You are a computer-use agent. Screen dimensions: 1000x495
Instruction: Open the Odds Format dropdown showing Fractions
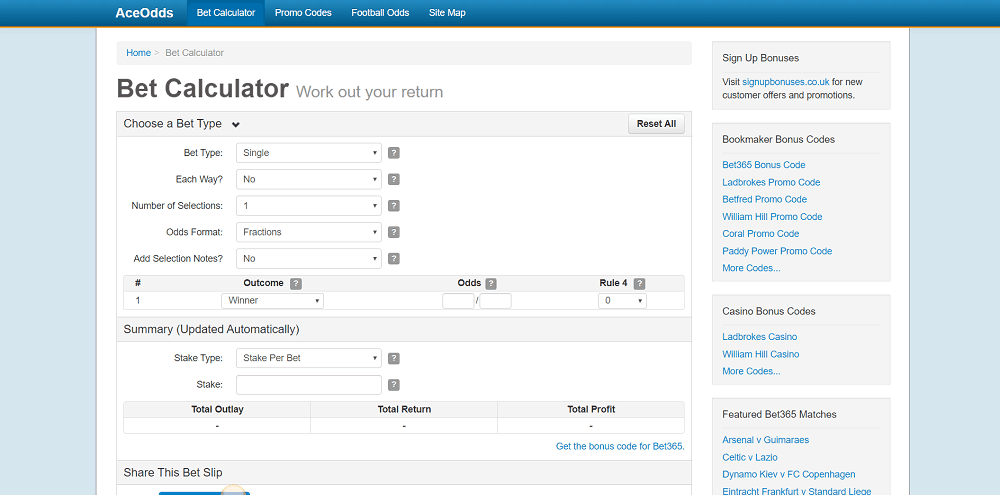pyautogui.click(x=309, y=232)
